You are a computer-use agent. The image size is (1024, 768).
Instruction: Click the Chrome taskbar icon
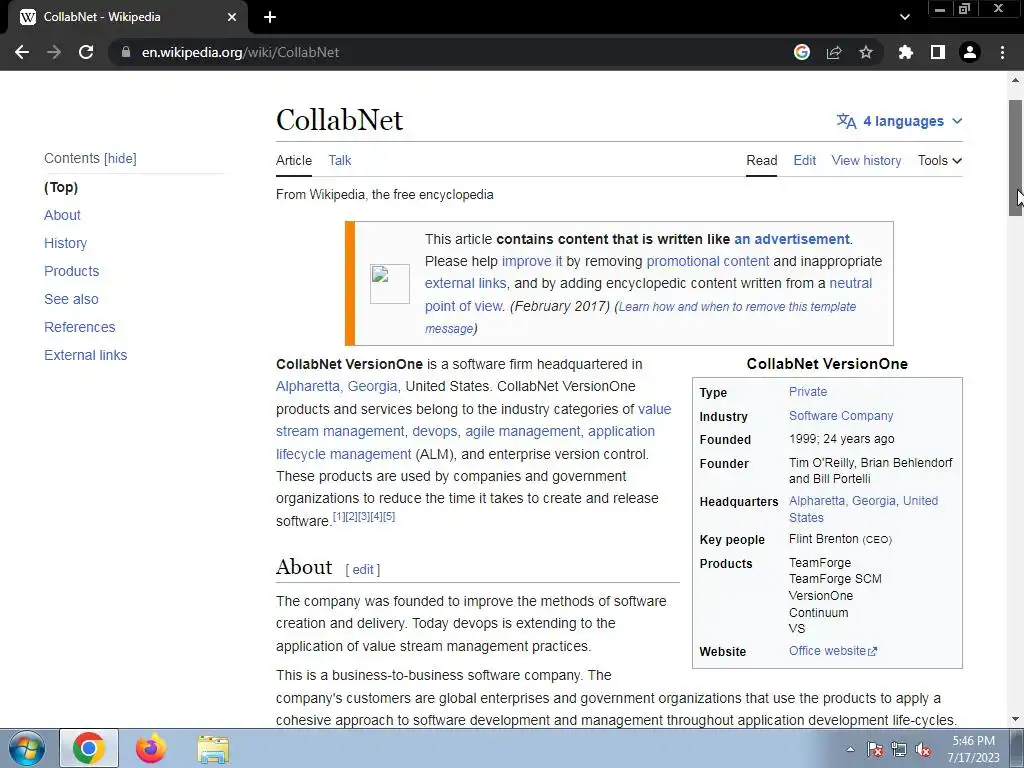(x=89, y=748)
